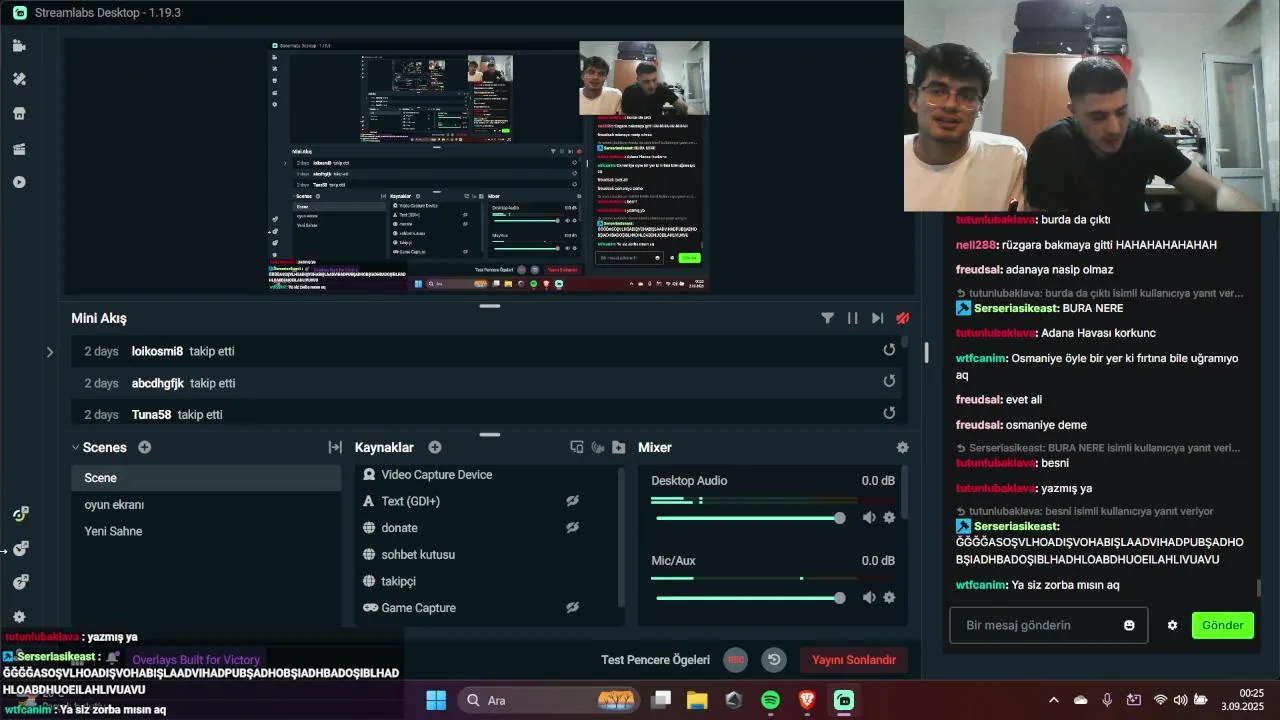This screenshot has width=1280, height=720.
Task: Click the Windows Start button
Action: click(436, 700)
